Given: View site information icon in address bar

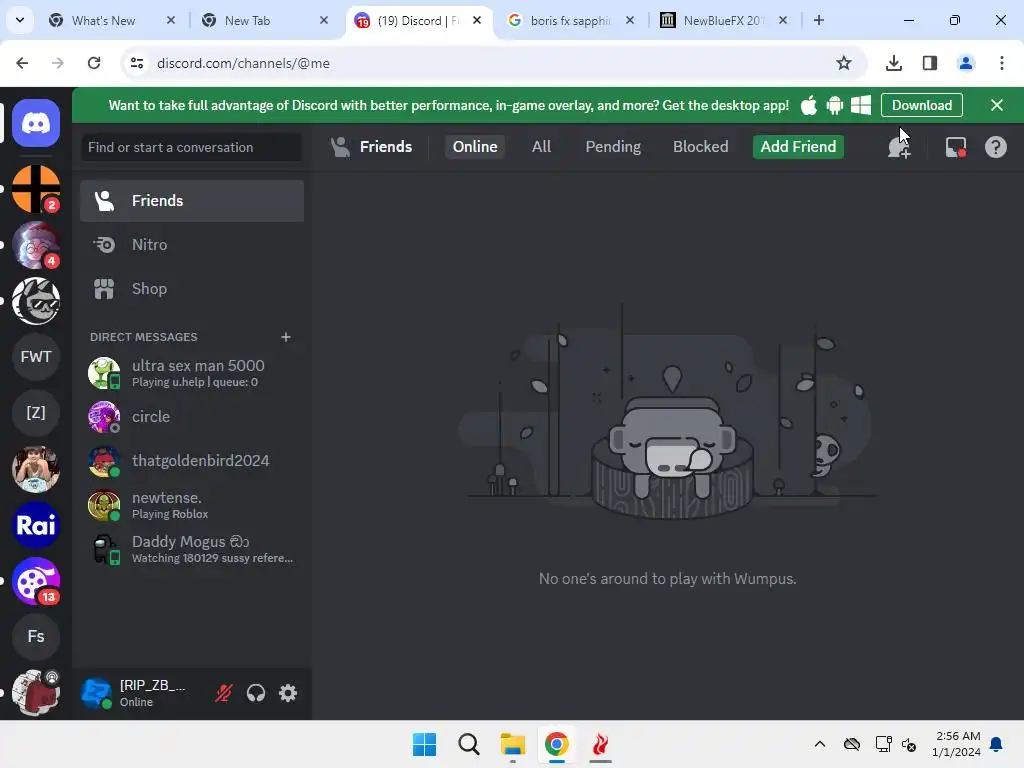Looking at the screenshot, I should click(137, 63).
